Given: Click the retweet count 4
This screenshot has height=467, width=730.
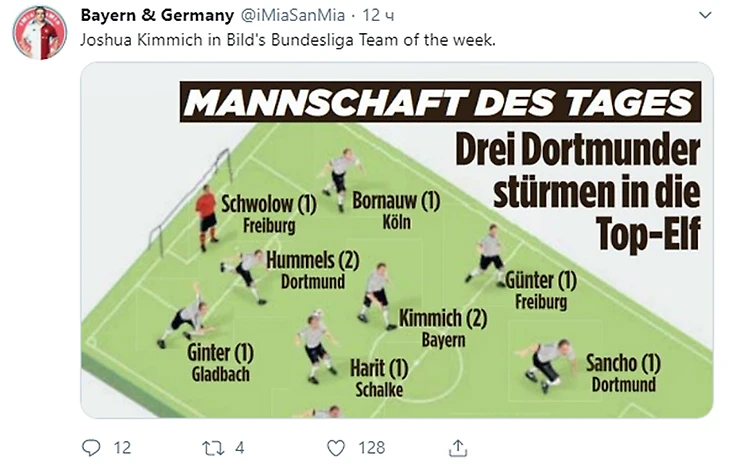Looking at the screenshot, I should click(239, 448).
